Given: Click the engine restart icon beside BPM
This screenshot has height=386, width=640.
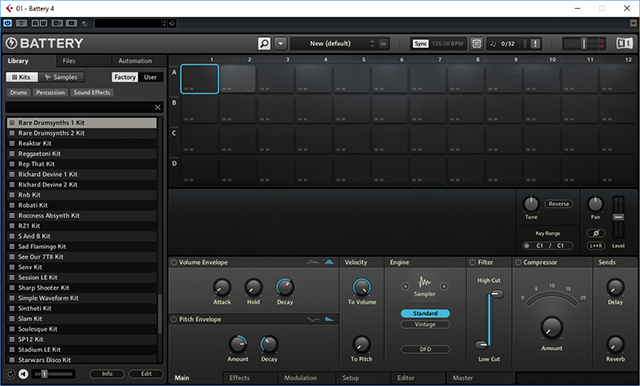Looking at the screenshot, I should (476, 44).
